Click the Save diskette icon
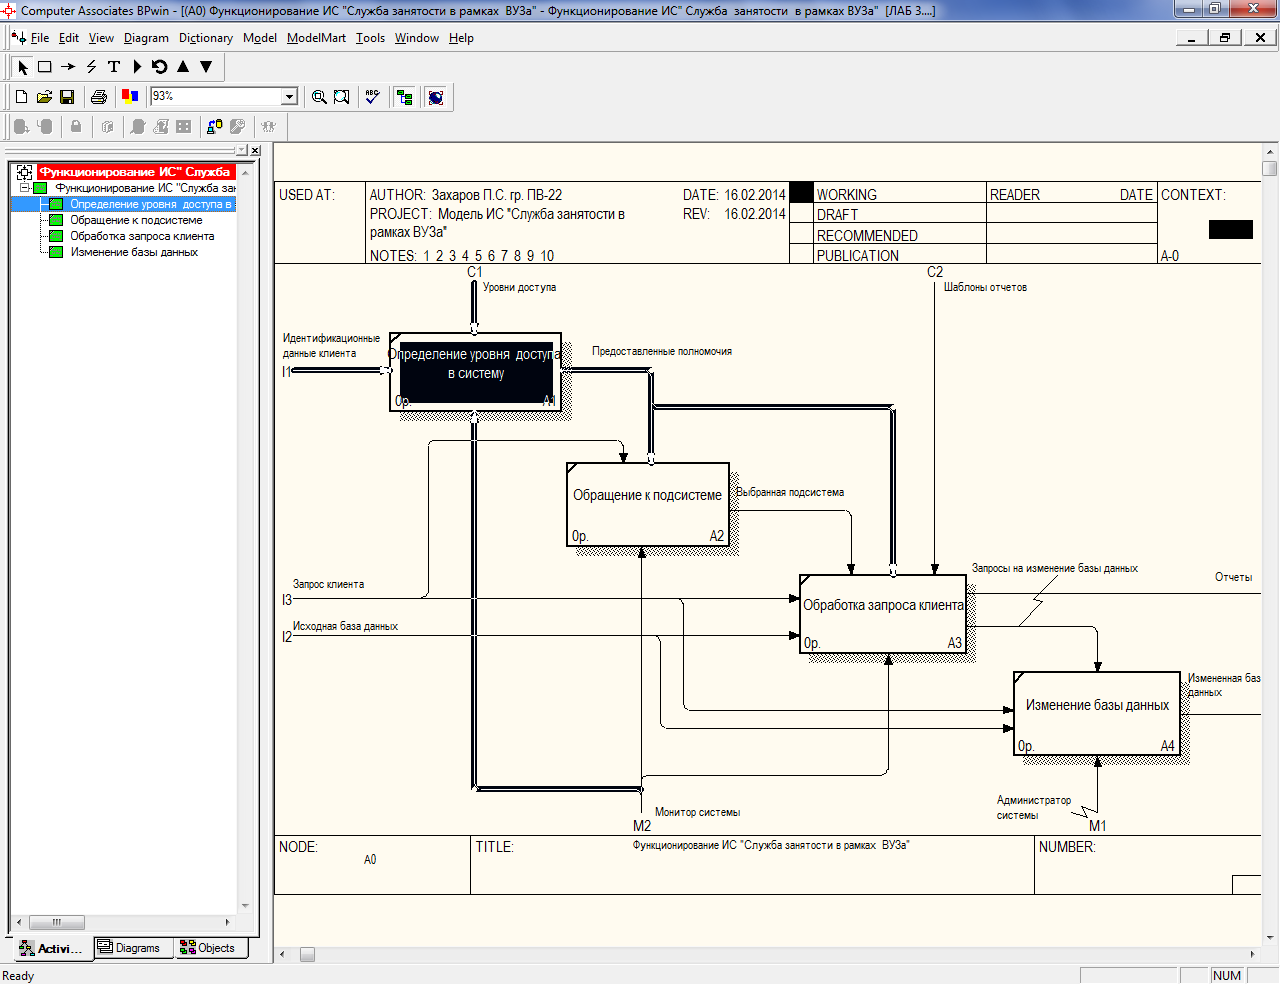Viewport: 1280px width, 984px height. (x=67, y=97)
